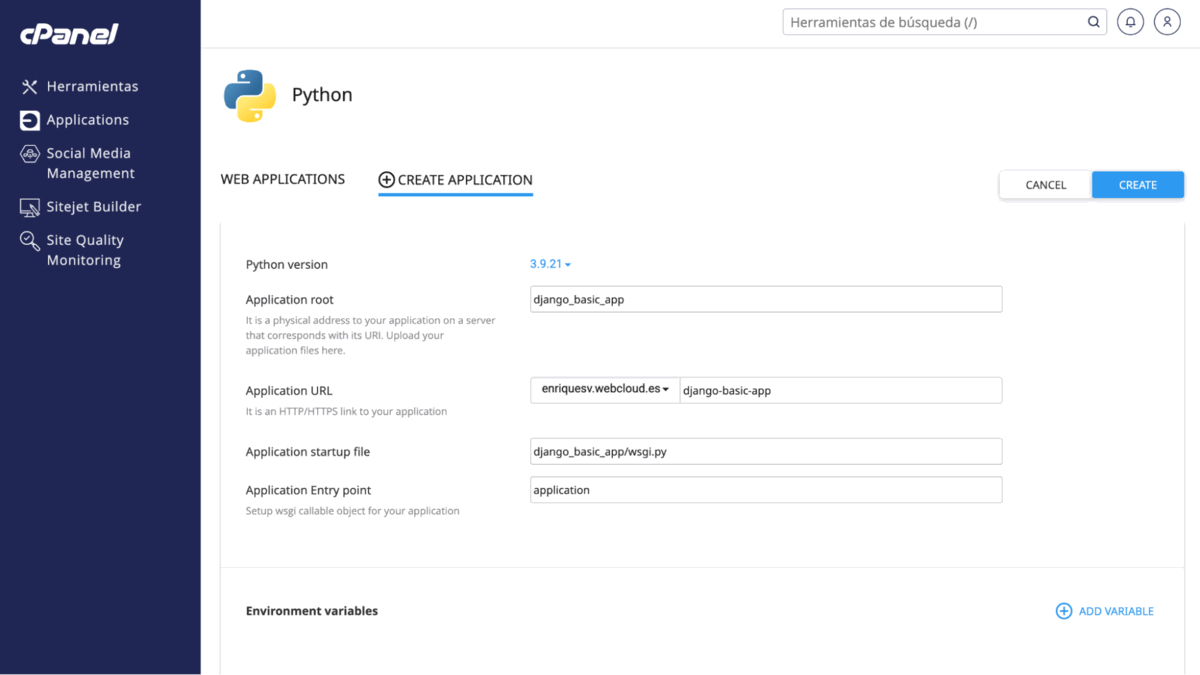
Task: Click the Site Quality Monitoring magnifier icon
Action: [29, 241]
